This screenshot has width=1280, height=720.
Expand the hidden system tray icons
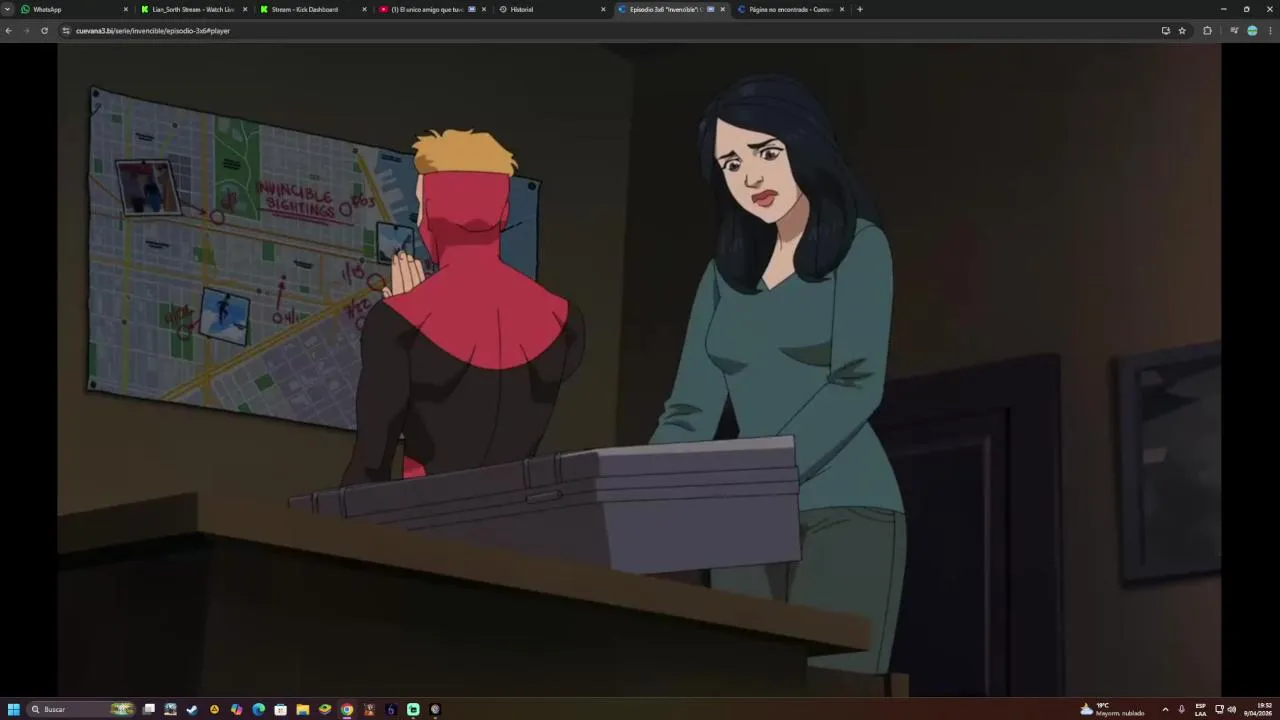[1165, 709]
